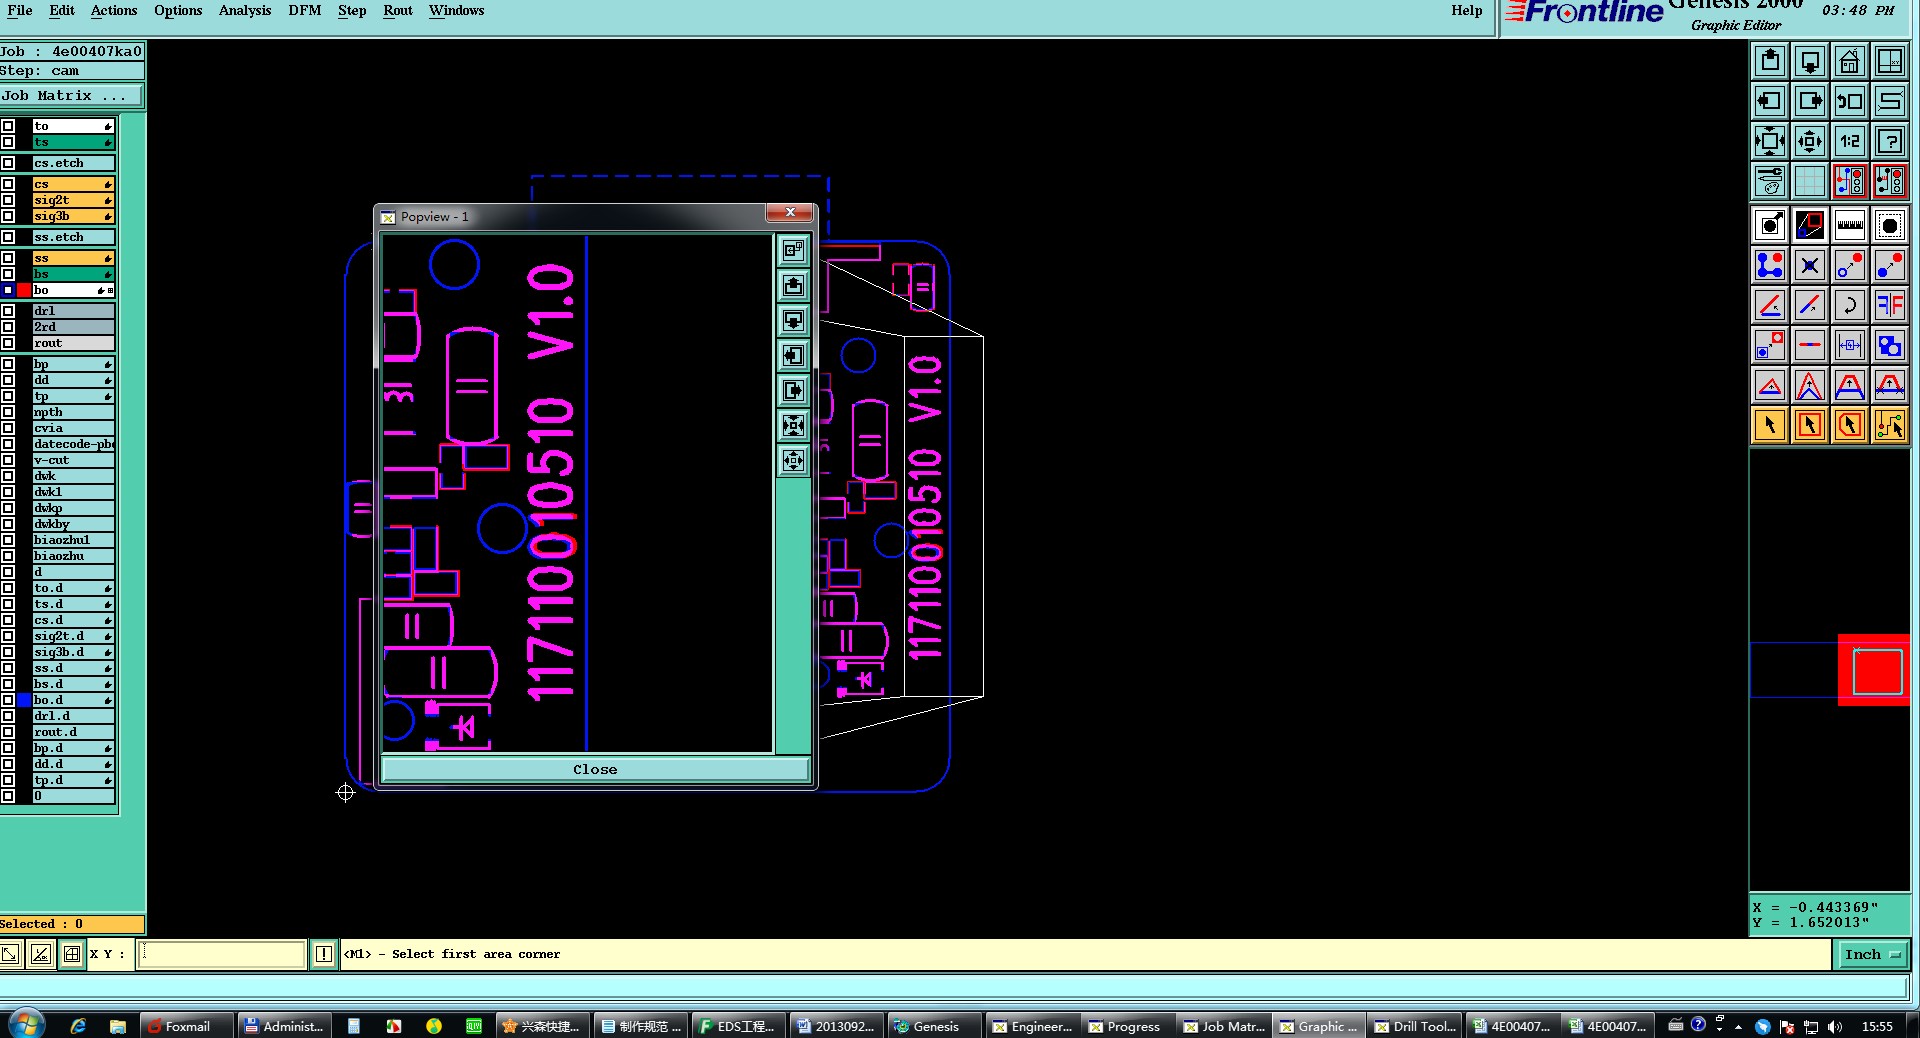The image size is (1920, 1038).
Task: Switch to Drill Tool taskbar window
Action: (x=1414, y=1026)
